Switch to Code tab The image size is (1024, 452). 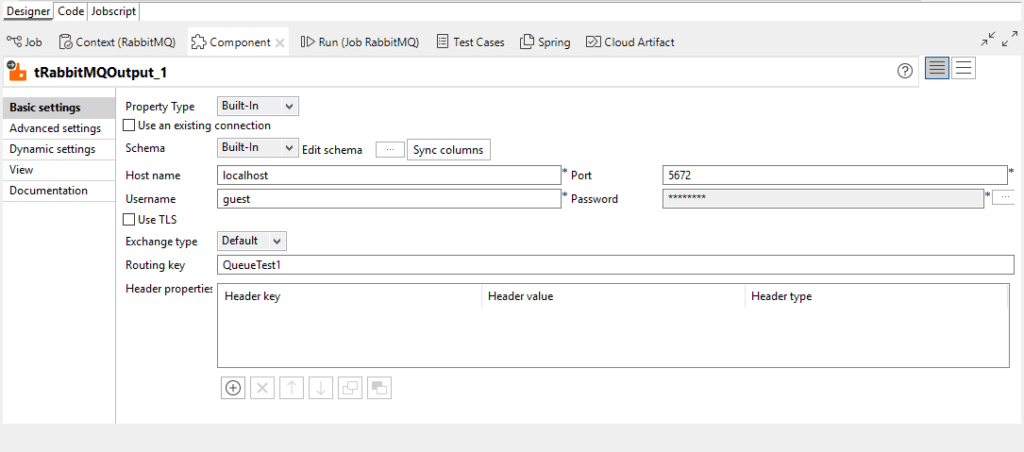(71, 11)
